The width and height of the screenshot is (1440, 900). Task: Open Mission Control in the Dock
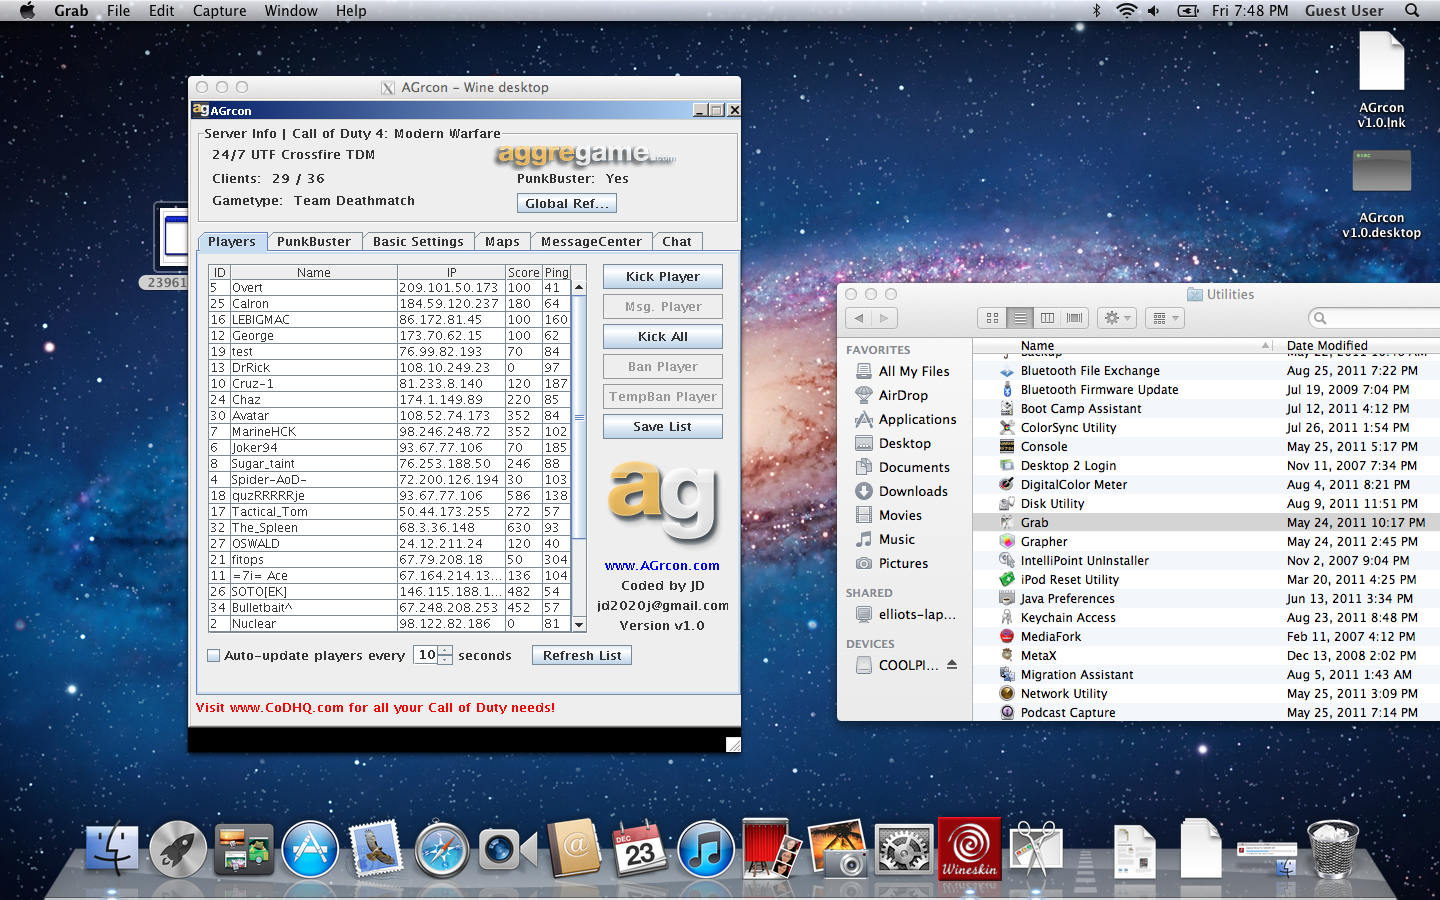click(244, 850)
